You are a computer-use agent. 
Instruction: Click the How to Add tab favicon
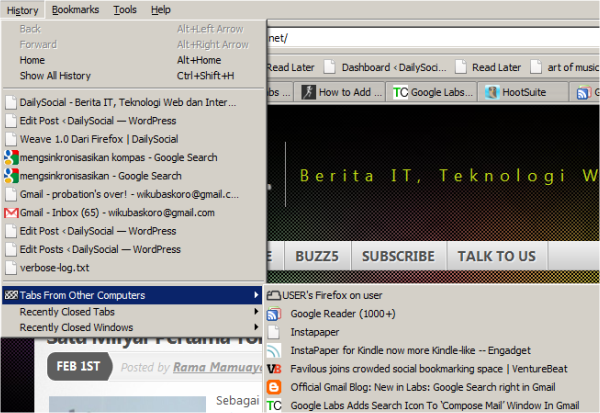(x=308, y=92)
